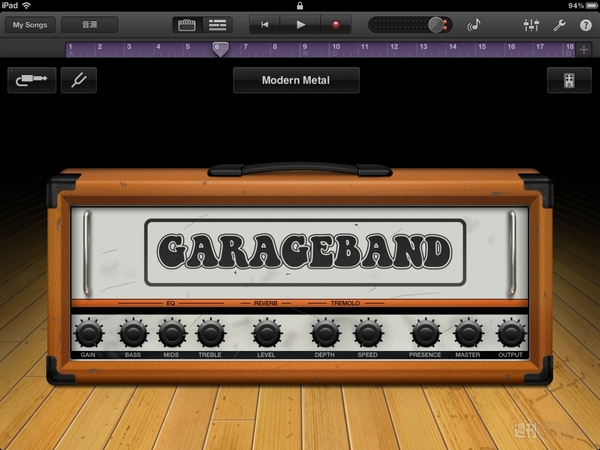Adjust the master volume slider

coord(435,25)
